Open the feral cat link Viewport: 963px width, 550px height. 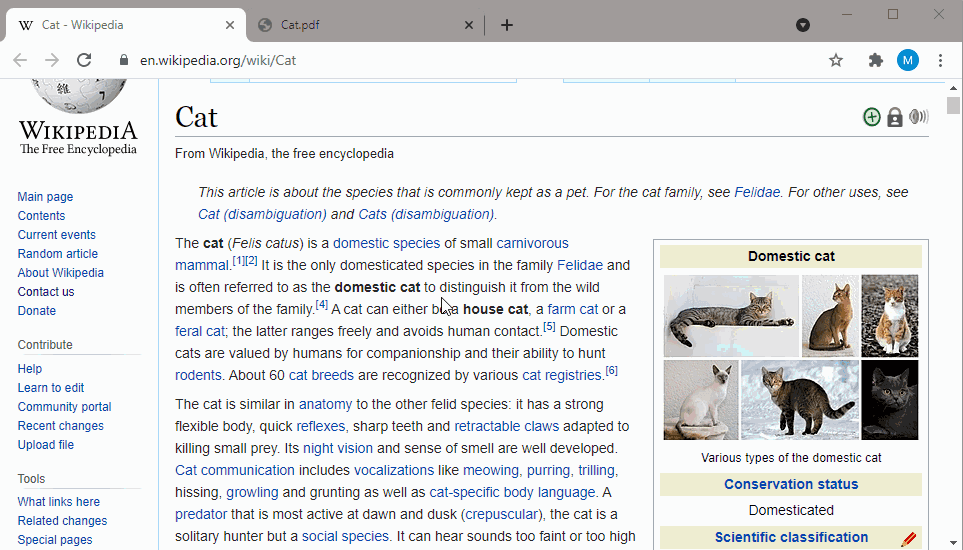pos(200,331)
